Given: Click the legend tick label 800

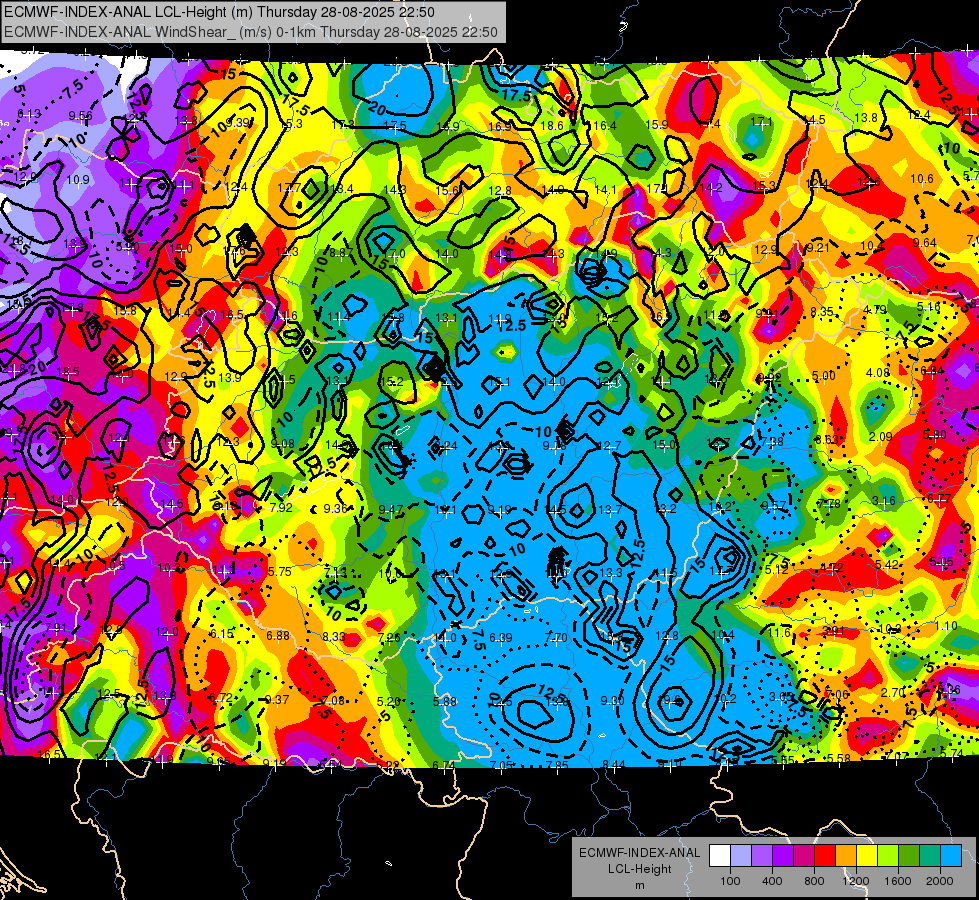Looking at the screenshot, I should tap(814, 881).
